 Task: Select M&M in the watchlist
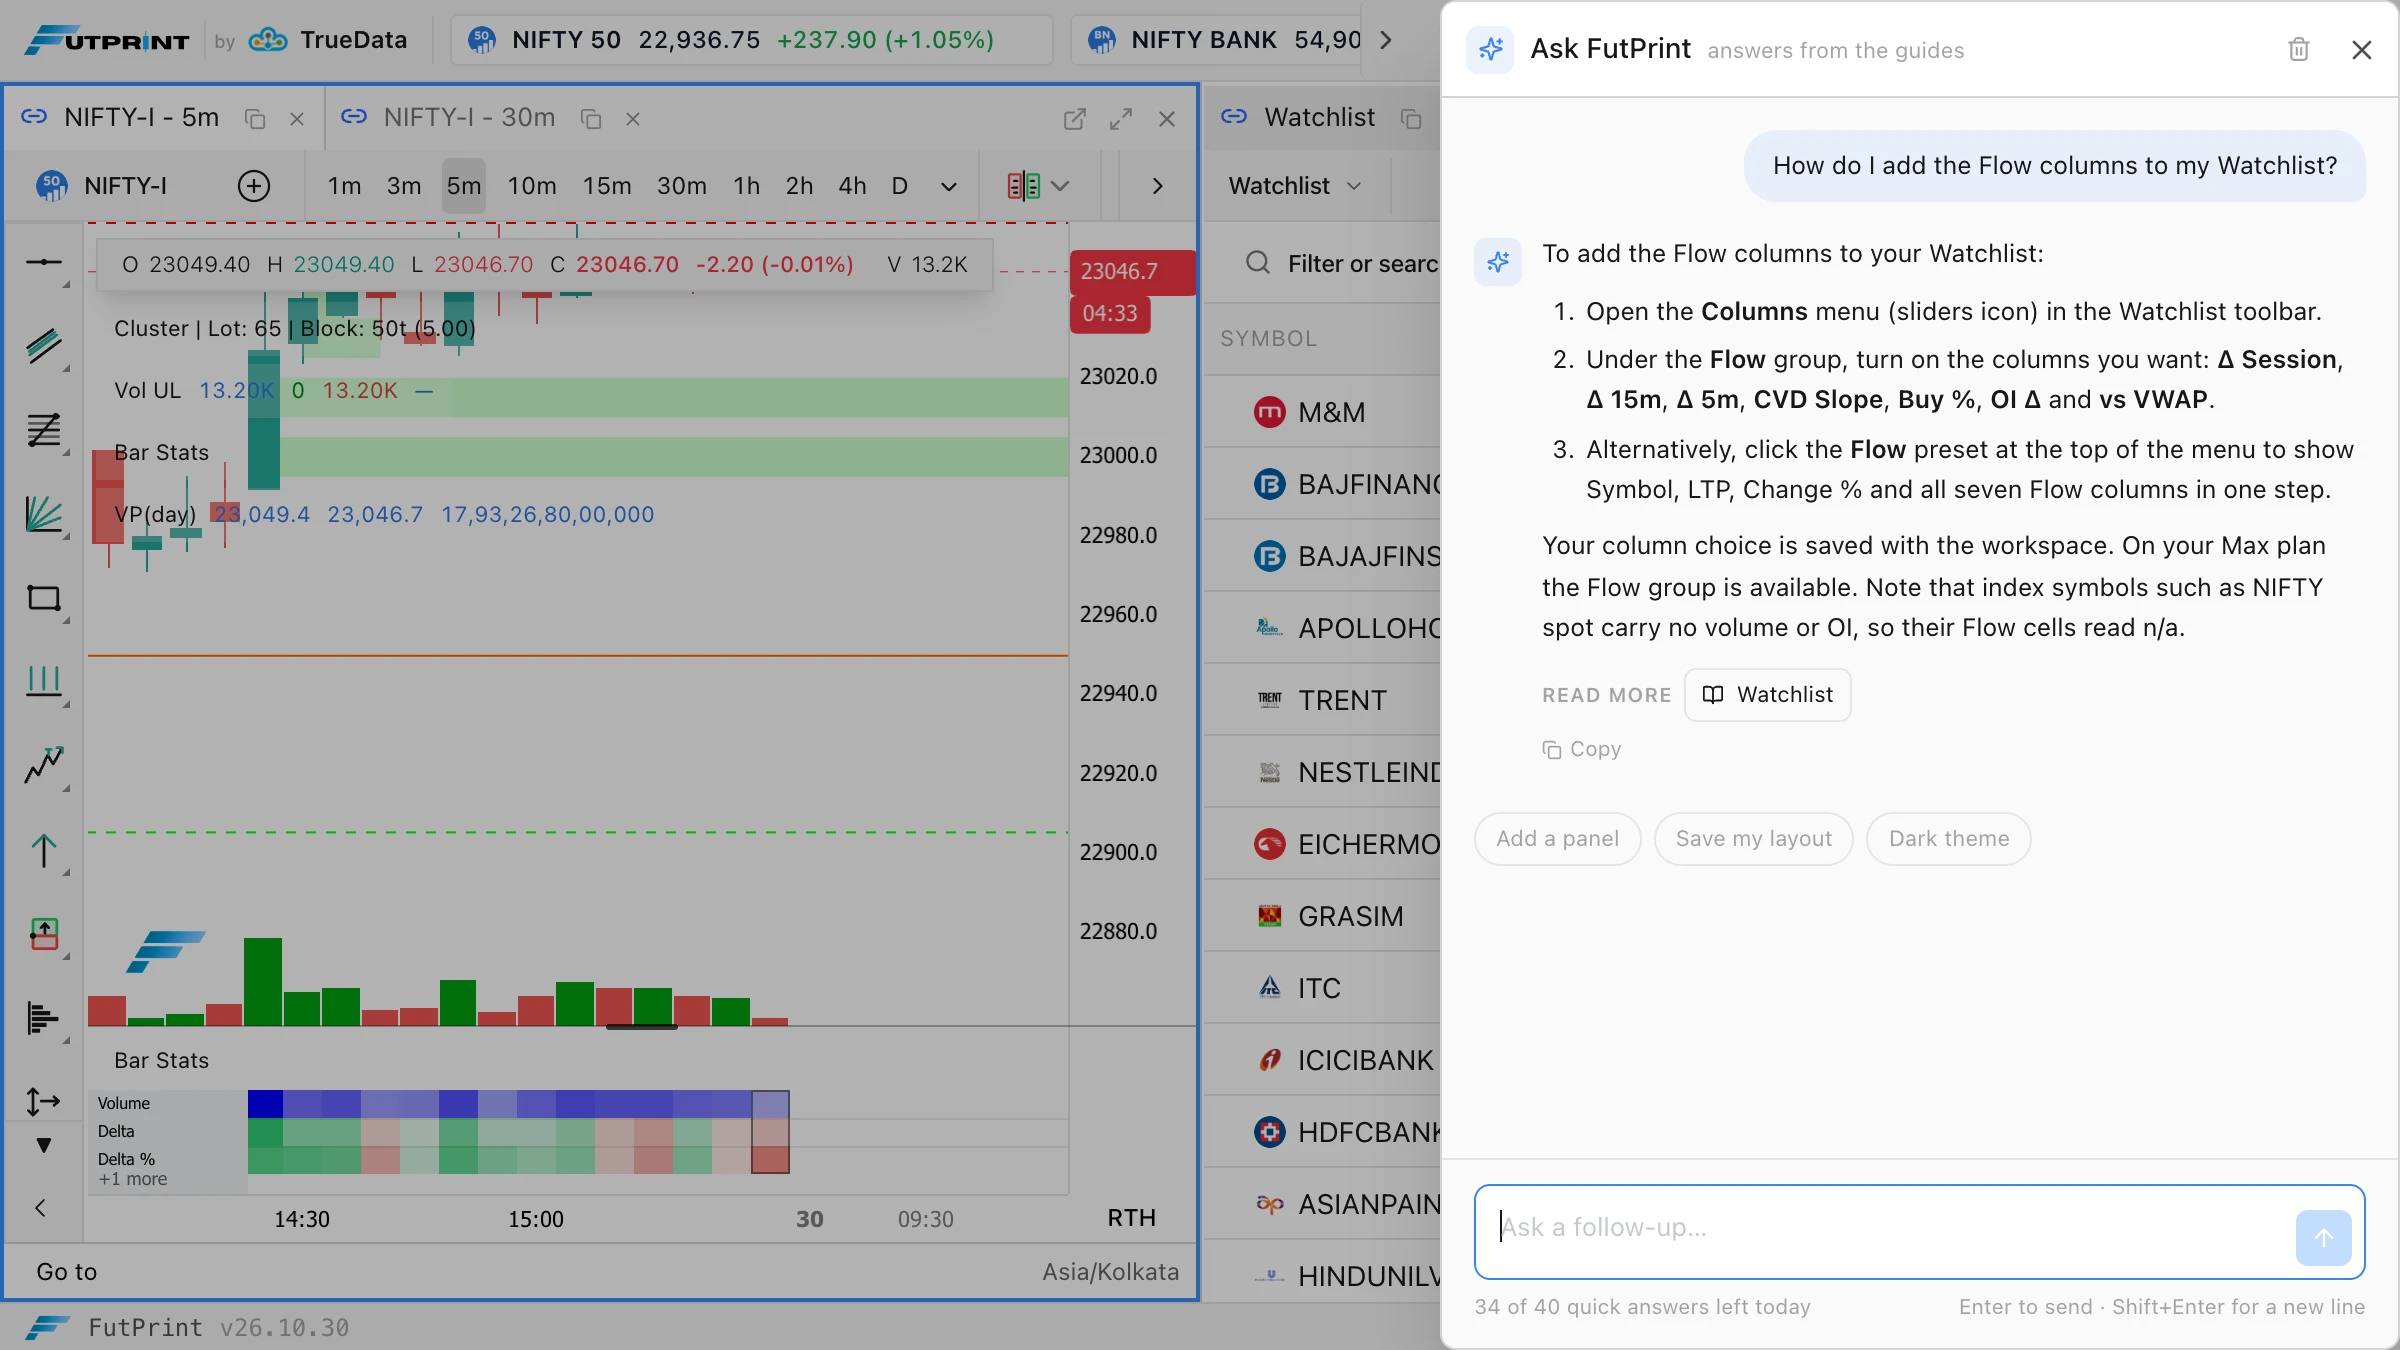(x=1322, y=412)
